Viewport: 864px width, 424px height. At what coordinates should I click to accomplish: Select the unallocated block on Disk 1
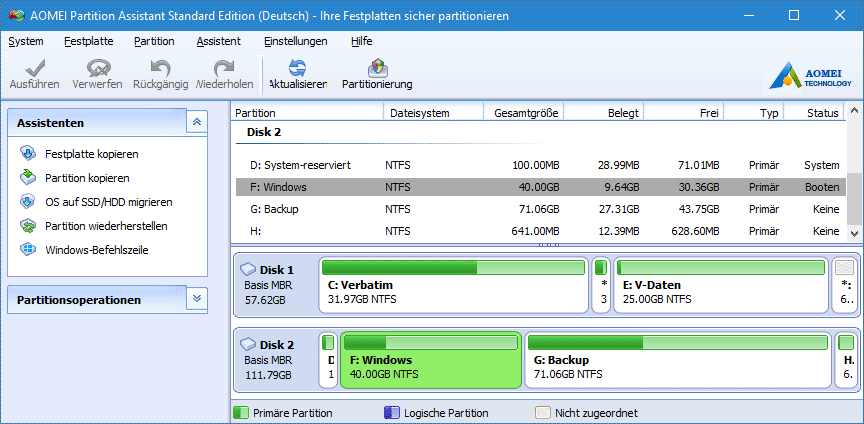(844, 285)
